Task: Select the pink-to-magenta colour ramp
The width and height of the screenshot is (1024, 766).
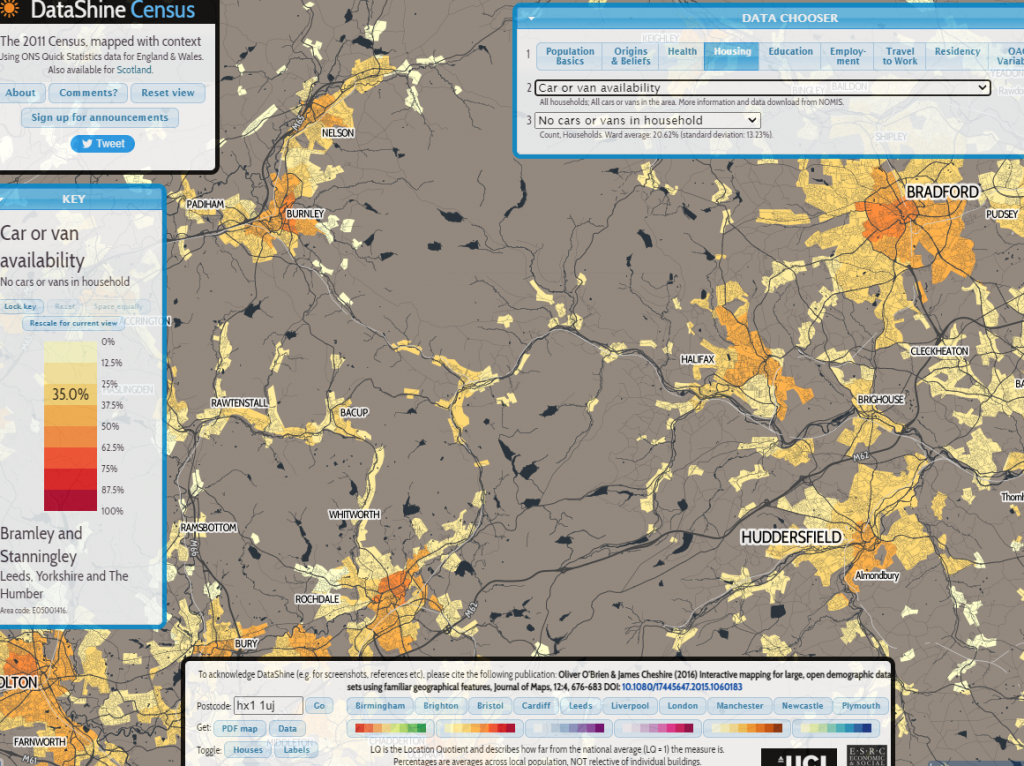Action: coord(658,728)
